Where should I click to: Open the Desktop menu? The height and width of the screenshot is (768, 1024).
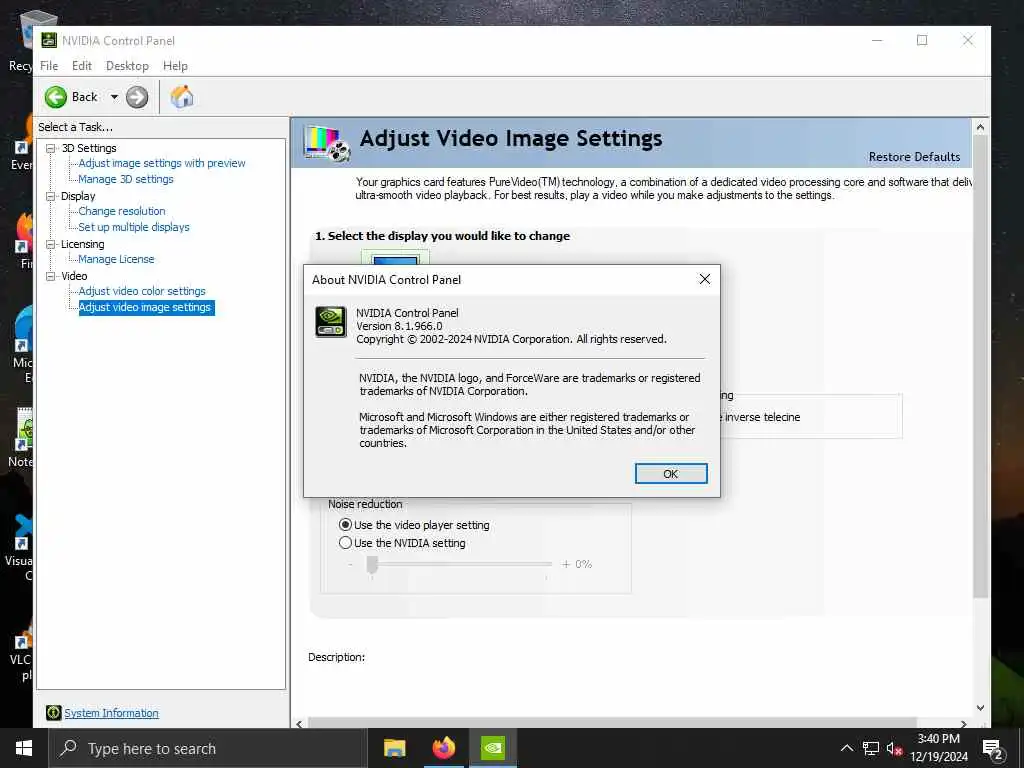tap(127, 66)
